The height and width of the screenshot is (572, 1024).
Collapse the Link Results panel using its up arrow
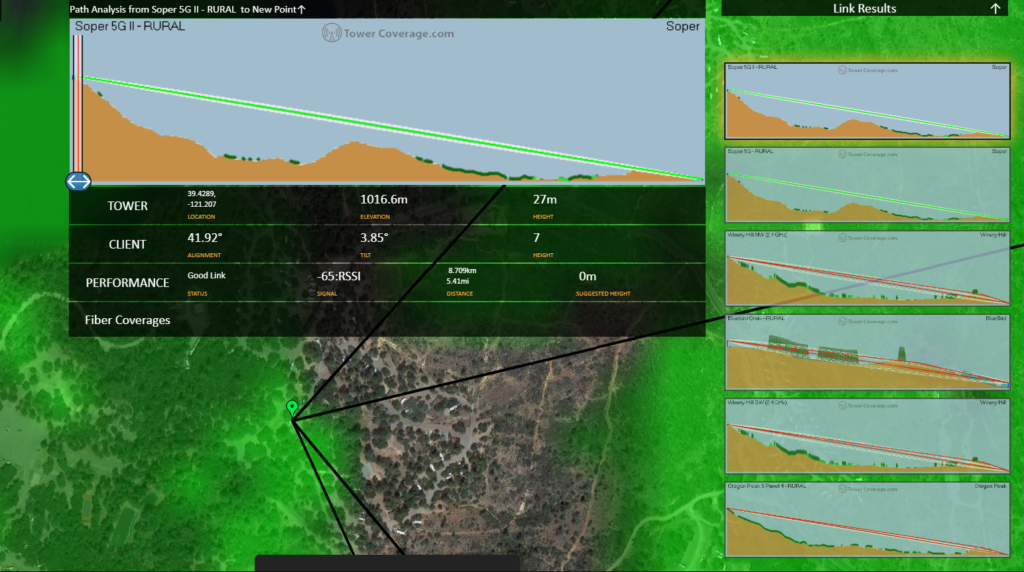click(x=995, y=8)
